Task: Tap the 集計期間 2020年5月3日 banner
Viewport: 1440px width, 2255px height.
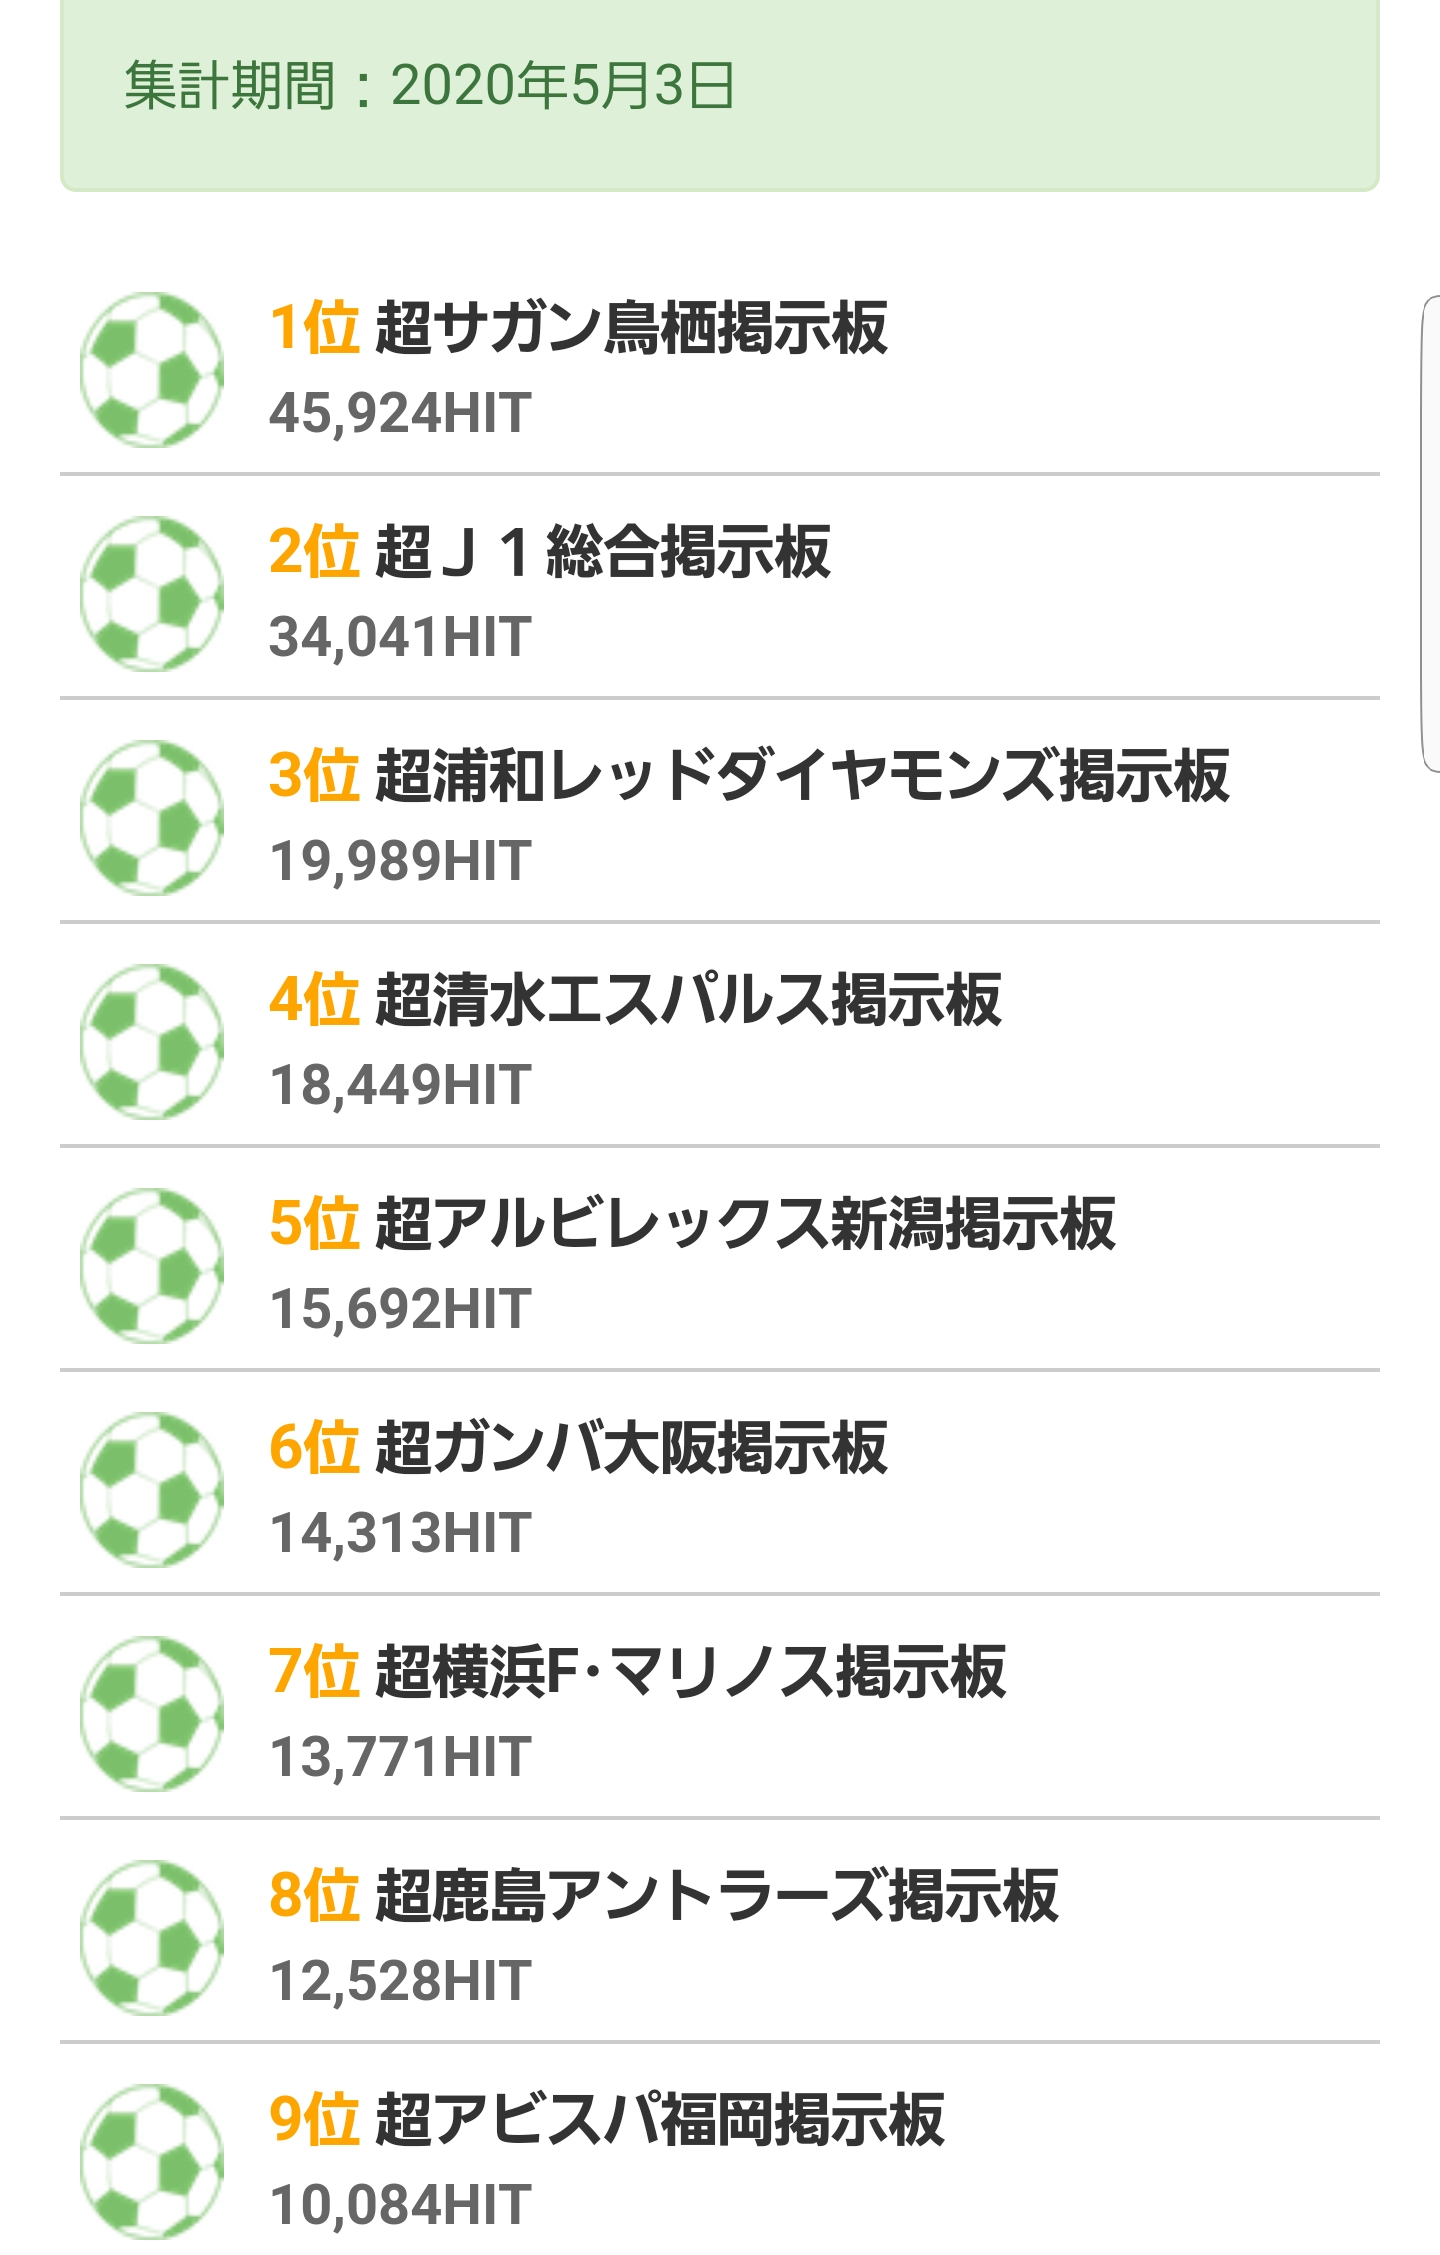Action: pos(720,95)
